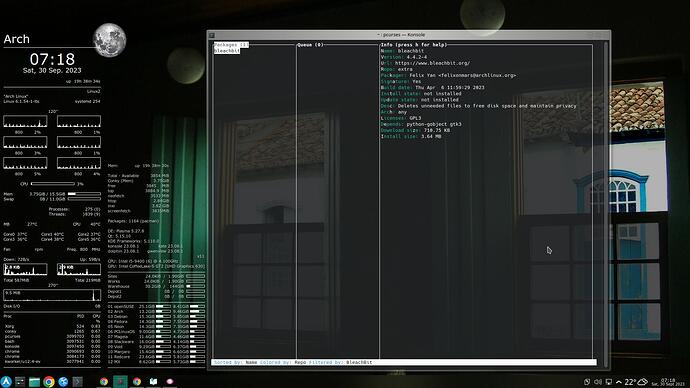The height and width of the screenshot is (388, 690).
Task: Click the Konsole window menu icon in titlebar
Action: pyautogui.click(x=212, y=35)
